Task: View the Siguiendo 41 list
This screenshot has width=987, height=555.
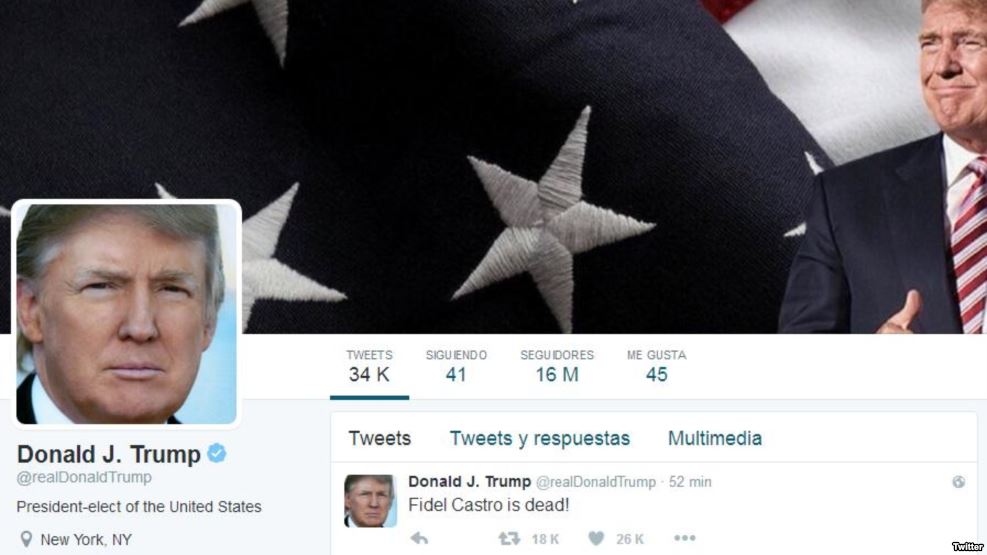Action: pos(456,366)
